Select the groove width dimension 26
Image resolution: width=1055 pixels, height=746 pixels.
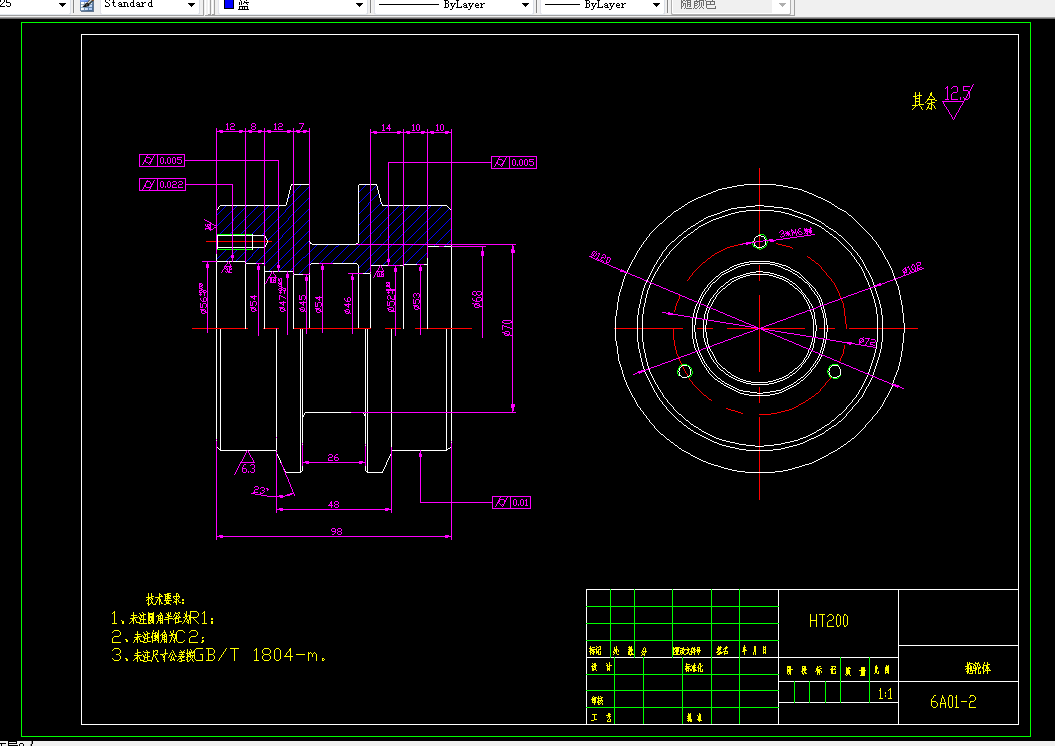pyautogui.click(x=334, y=457)
